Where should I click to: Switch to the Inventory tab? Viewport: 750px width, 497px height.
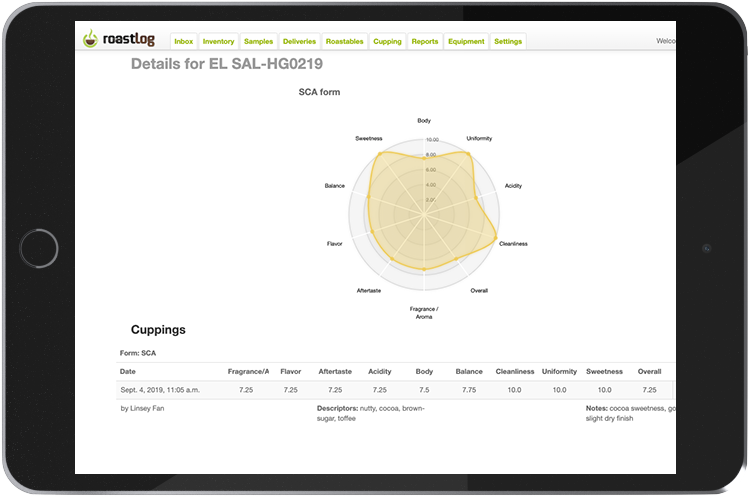218,42
